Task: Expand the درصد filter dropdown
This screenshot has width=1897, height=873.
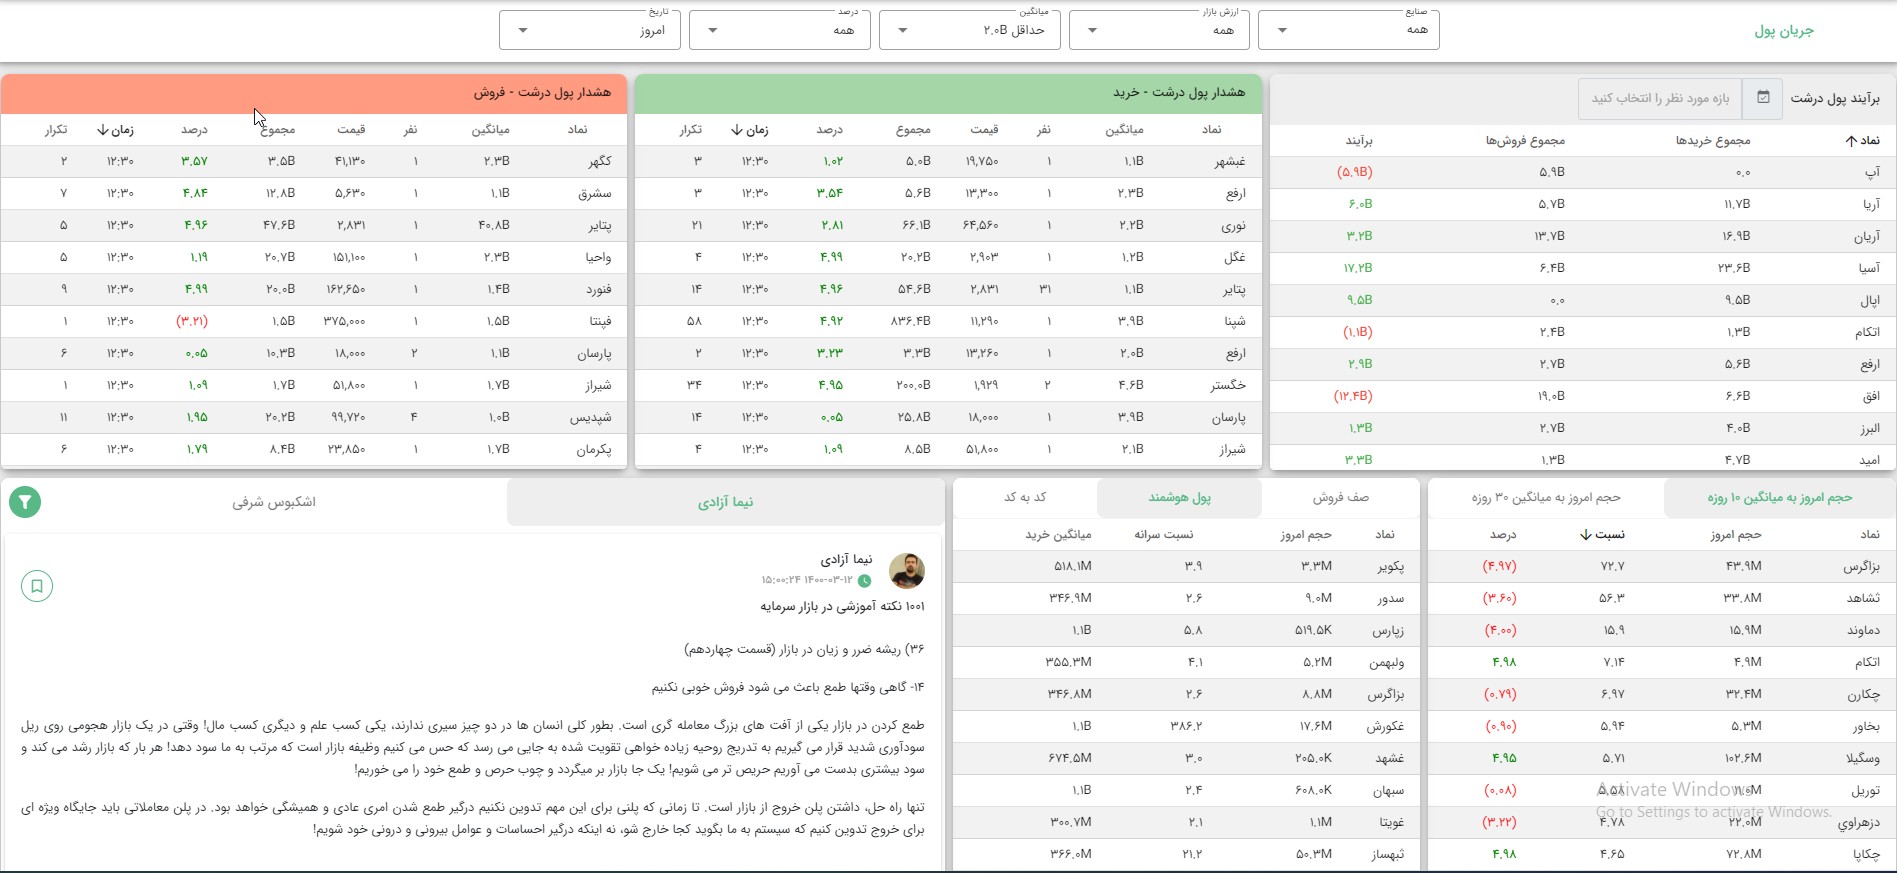Action: point(780,30)
